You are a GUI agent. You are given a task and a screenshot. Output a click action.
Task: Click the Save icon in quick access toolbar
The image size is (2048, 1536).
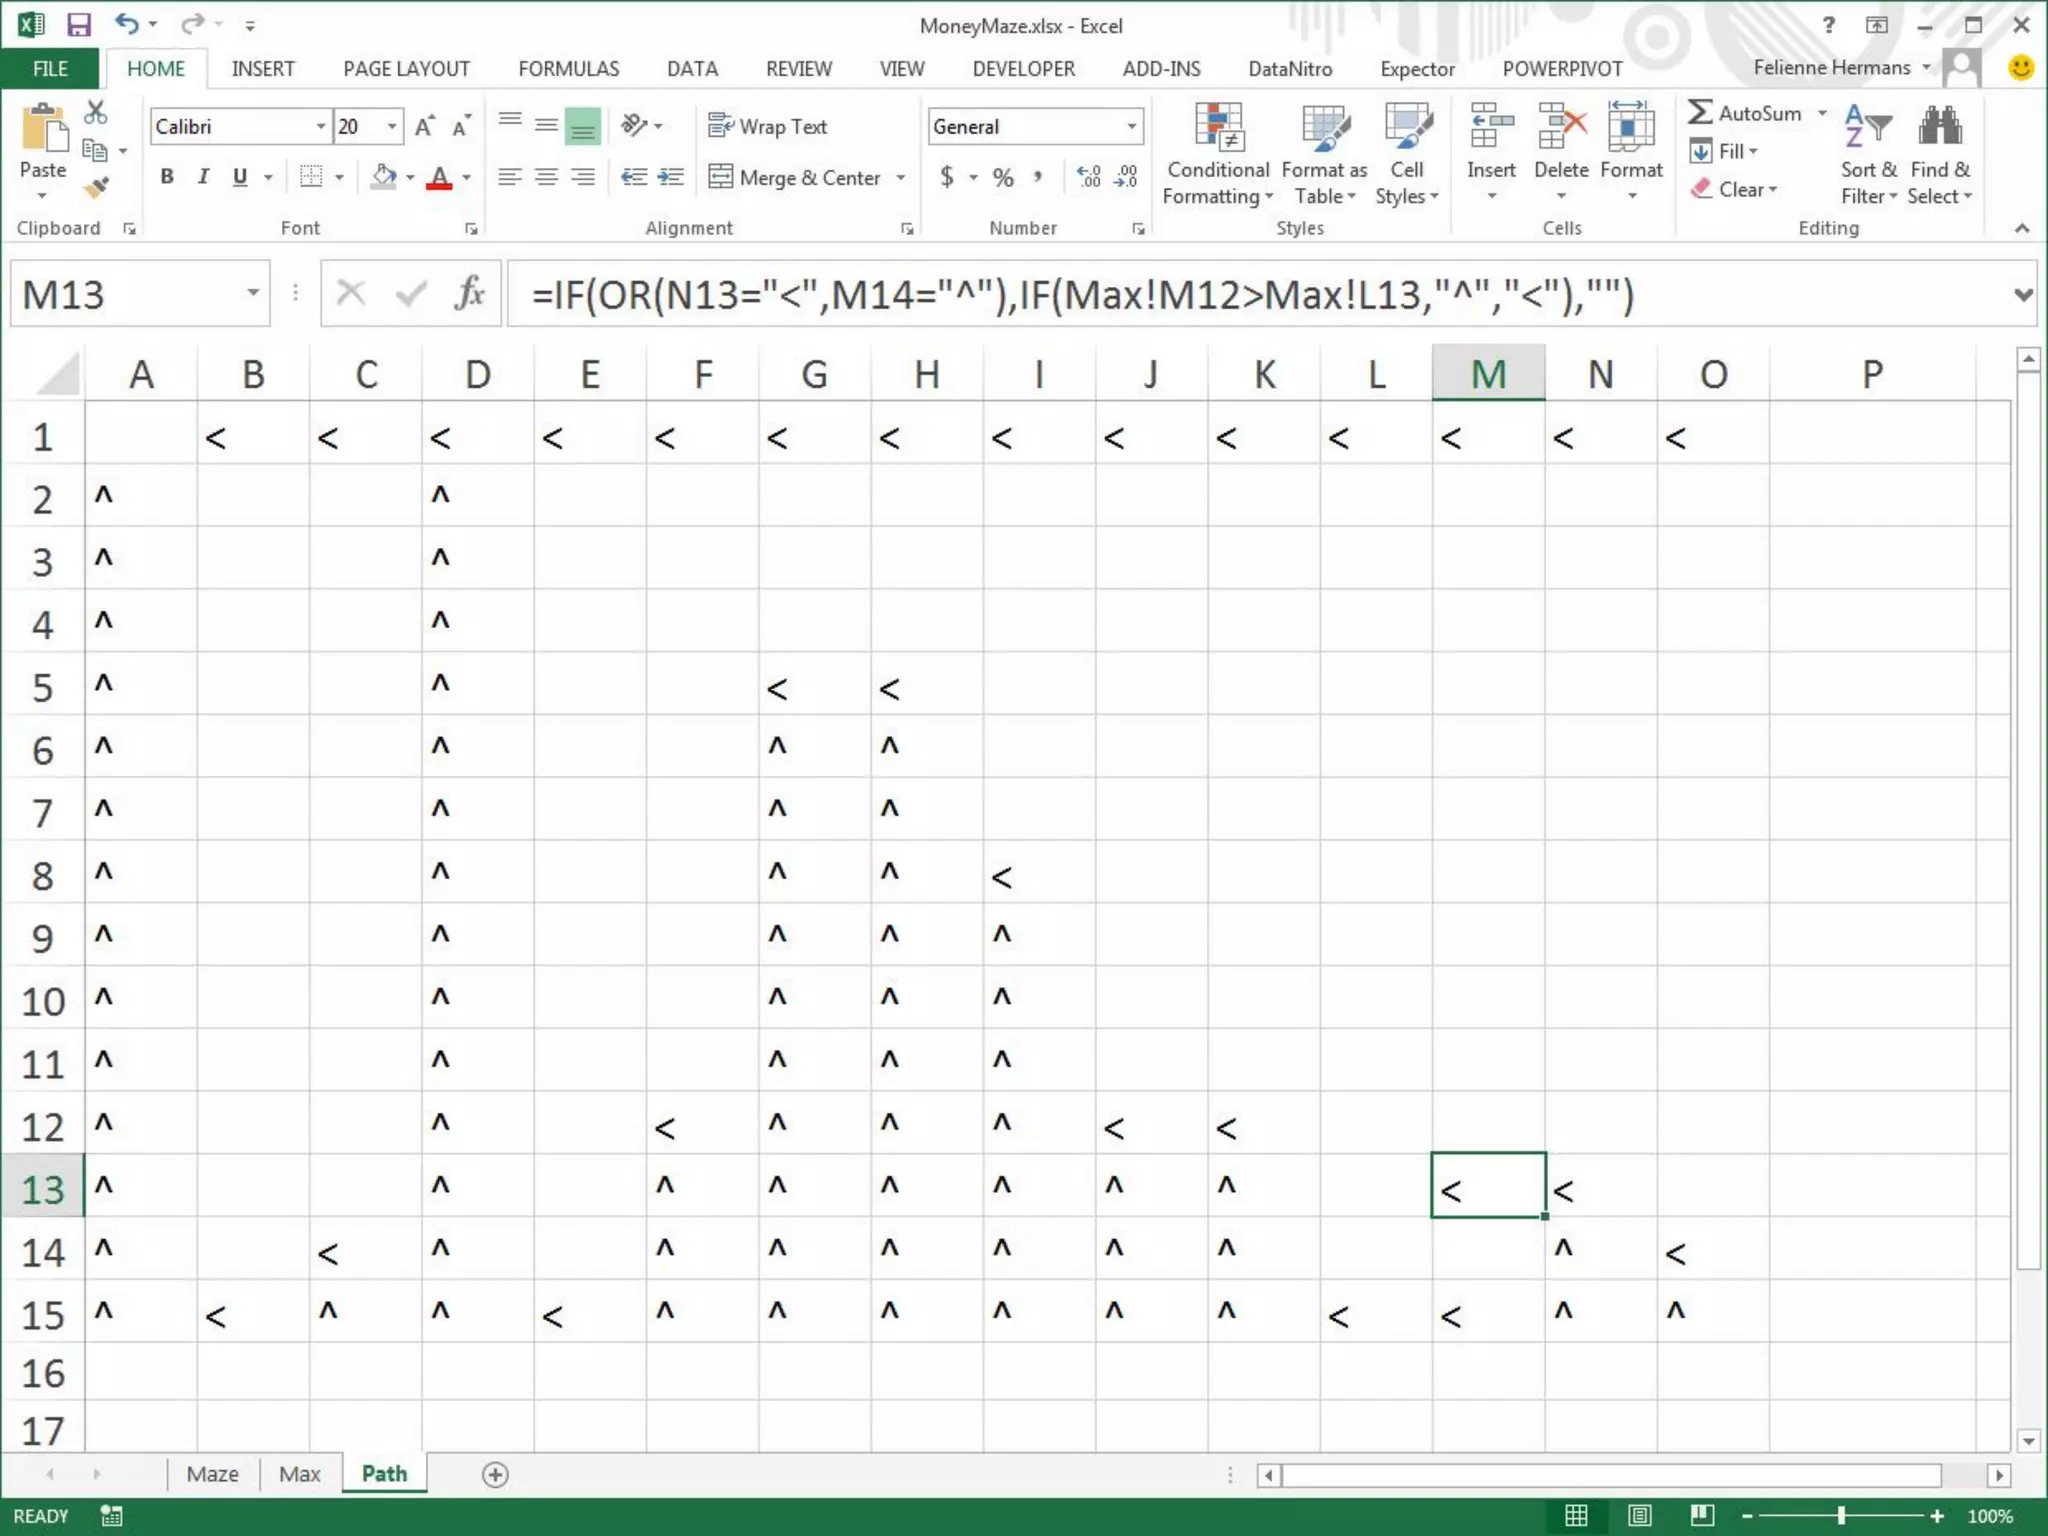pyautogui.click(x=78, y=24)
